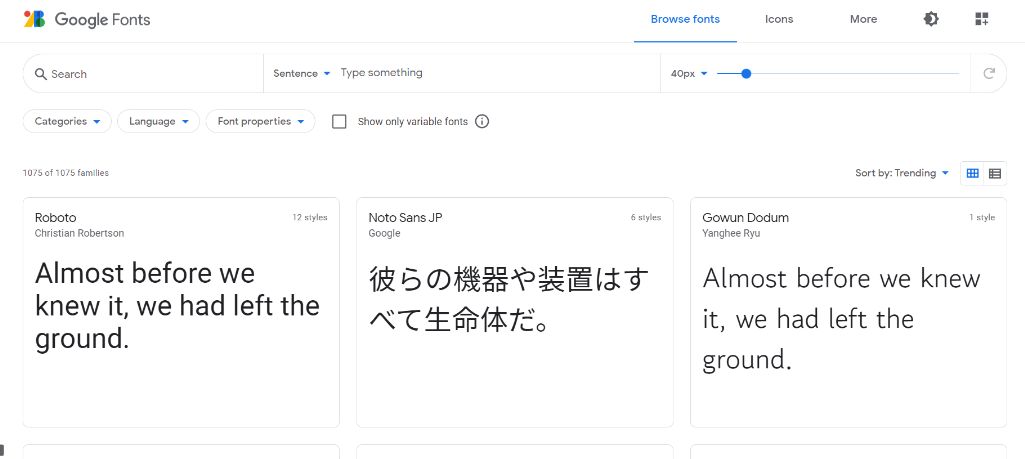Click the Japanese sample text preview
Screen dimensions: 1025x459
509,300
